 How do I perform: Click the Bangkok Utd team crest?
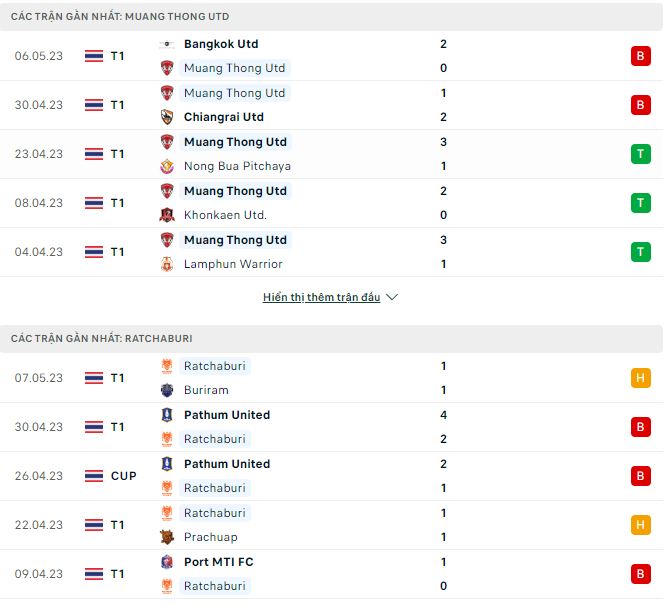[x=167, y=44]
